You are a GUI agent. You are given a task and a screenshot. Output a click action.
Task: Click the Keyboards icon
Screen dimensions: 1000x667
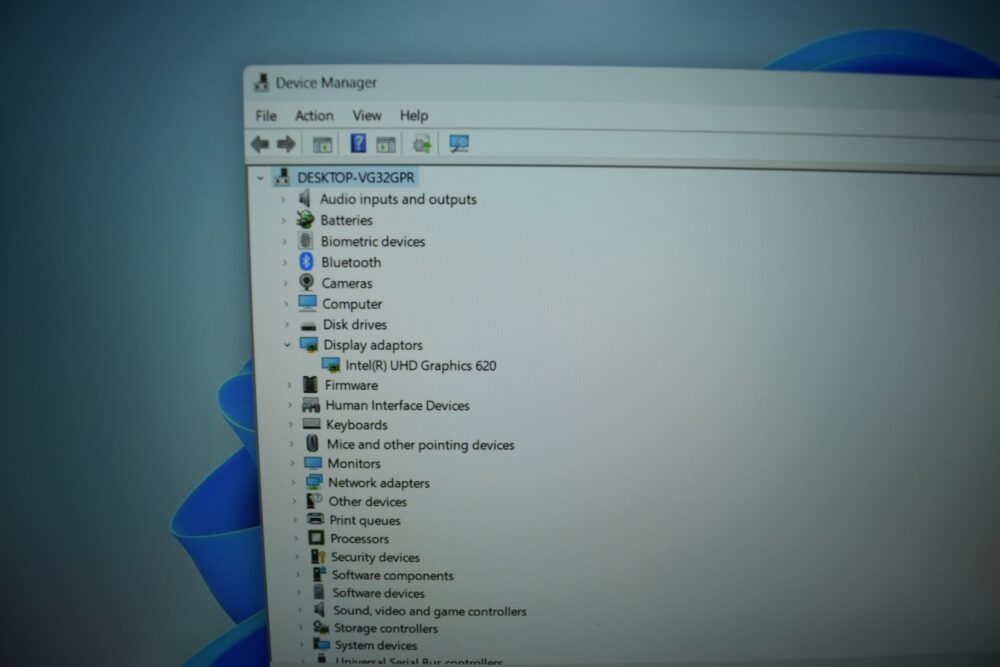click(x=311, y=423)
